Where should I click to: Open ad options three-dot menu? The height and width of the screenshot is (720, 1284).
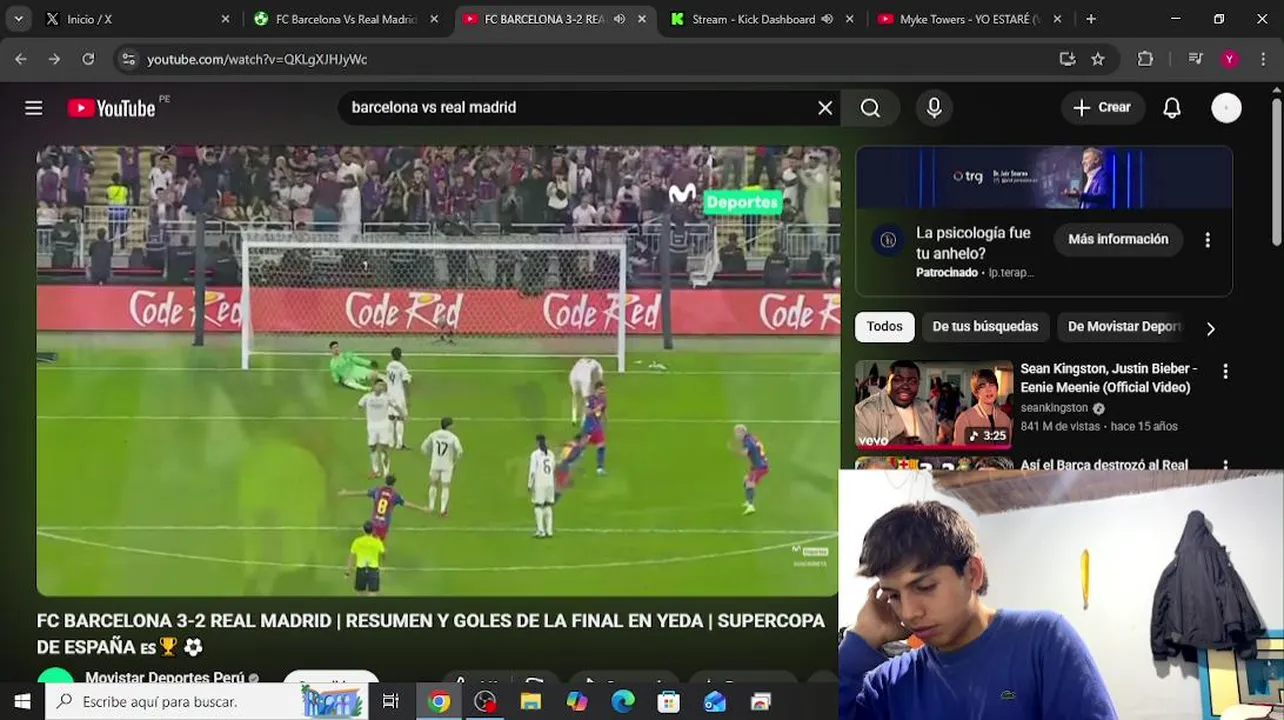tap(1207, 240)
